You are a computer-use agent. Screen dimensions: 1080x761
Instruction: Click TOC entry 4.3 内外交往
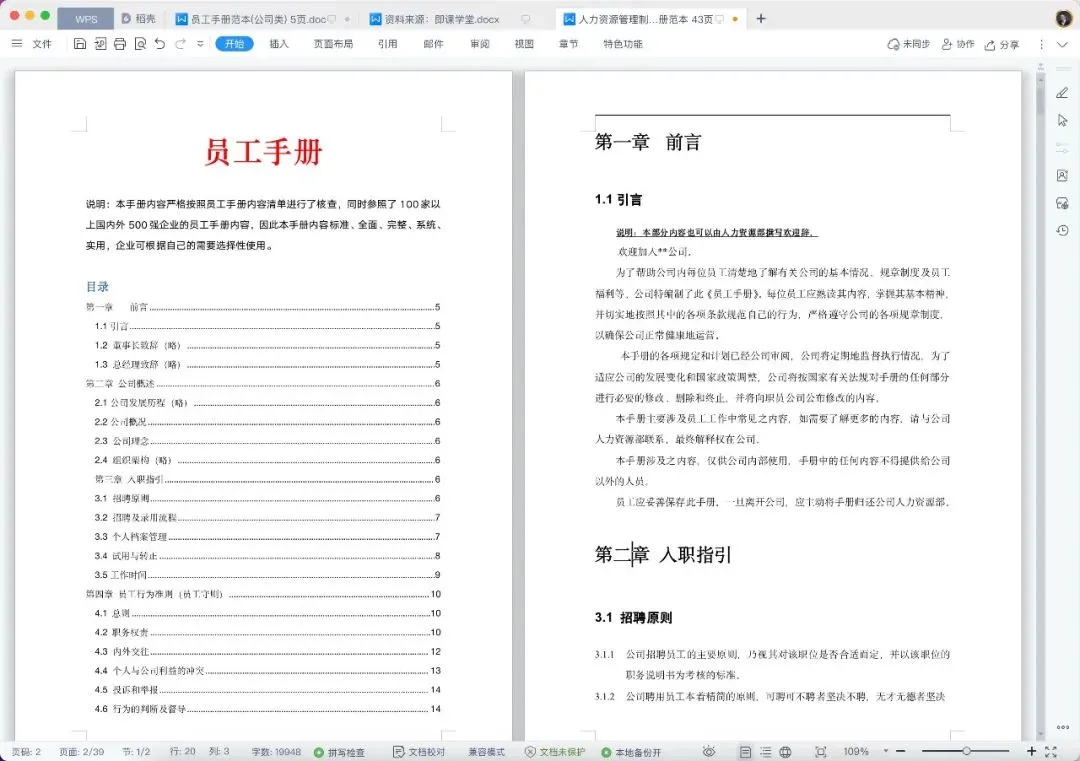[267, 651]
